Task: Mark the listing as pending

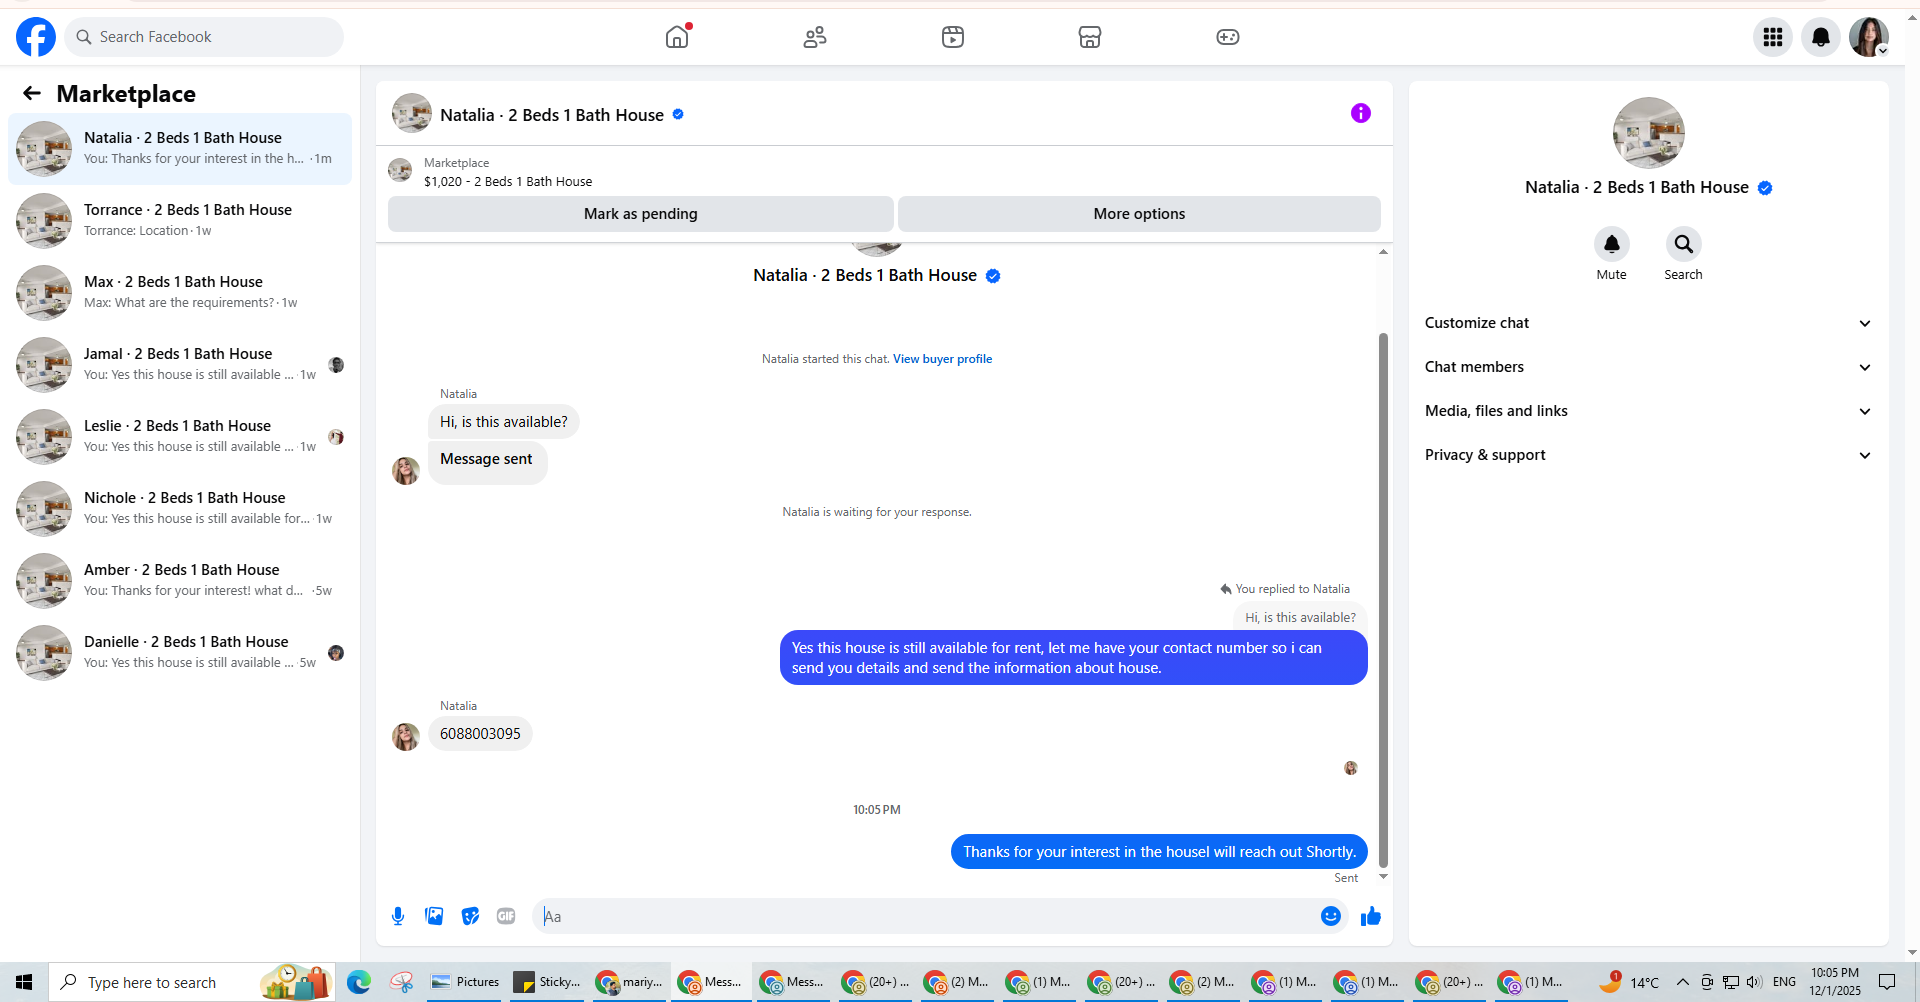Action: coord(641,214)
